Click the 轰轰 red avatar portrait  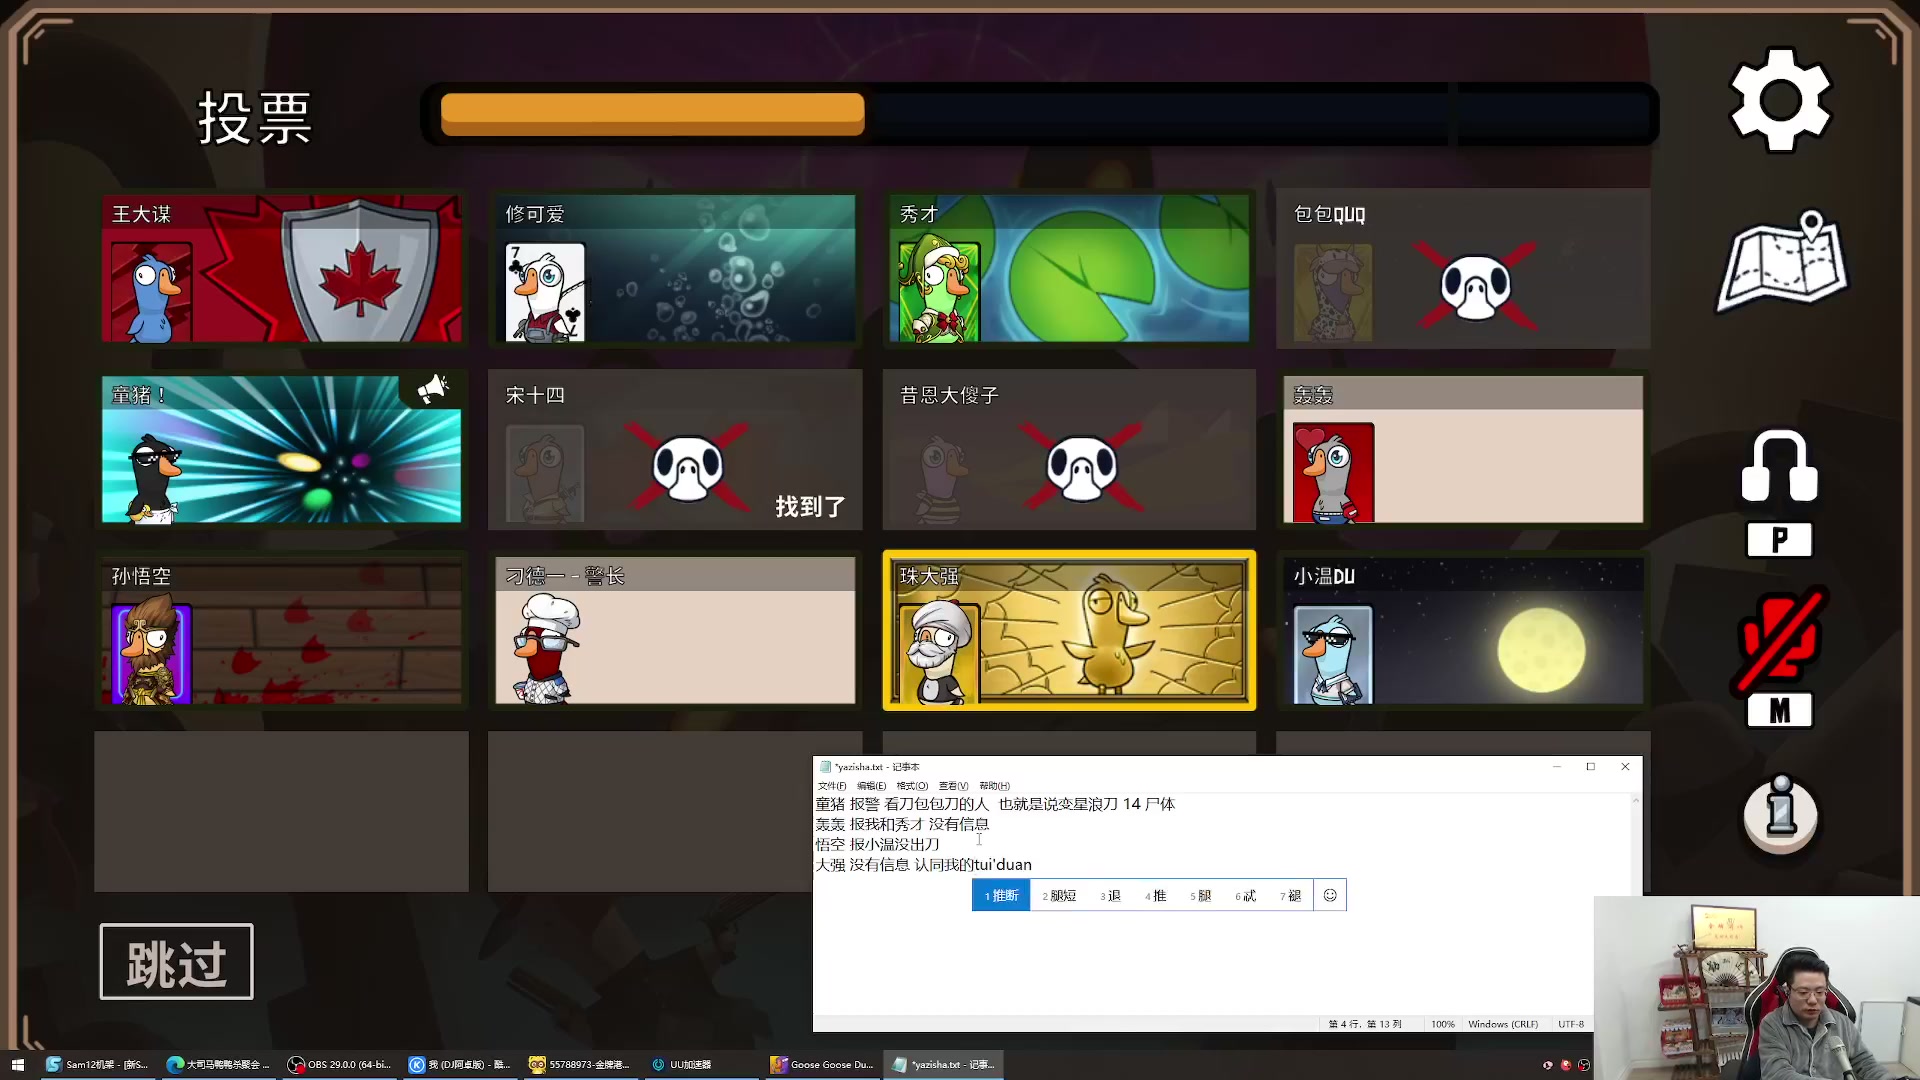tap(1333, 473)
